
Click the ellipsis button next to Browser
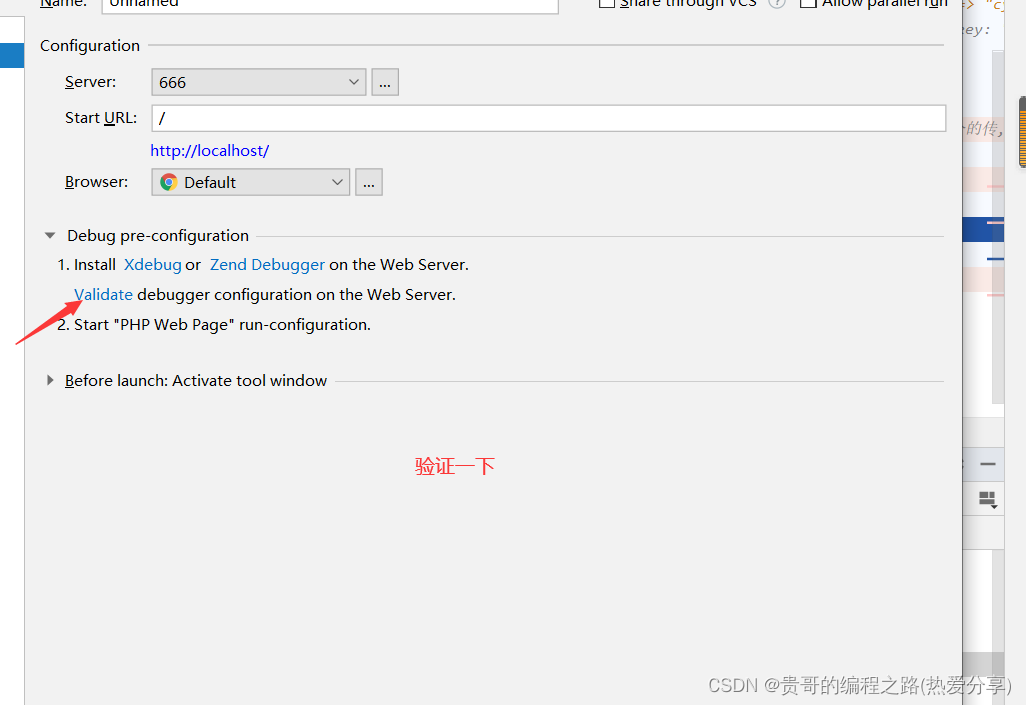tap(369, 182)
